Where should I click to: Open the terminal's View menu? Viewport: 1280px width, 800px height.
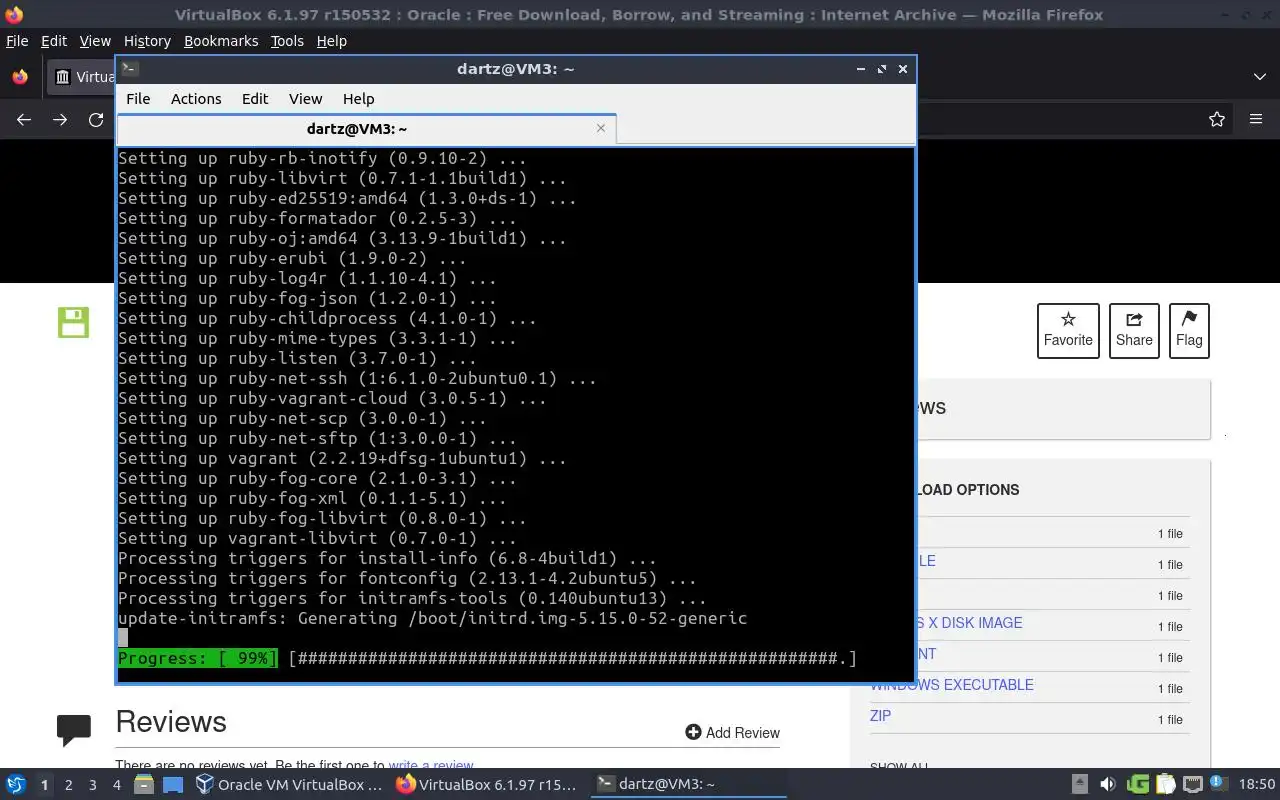pos(305,99)
